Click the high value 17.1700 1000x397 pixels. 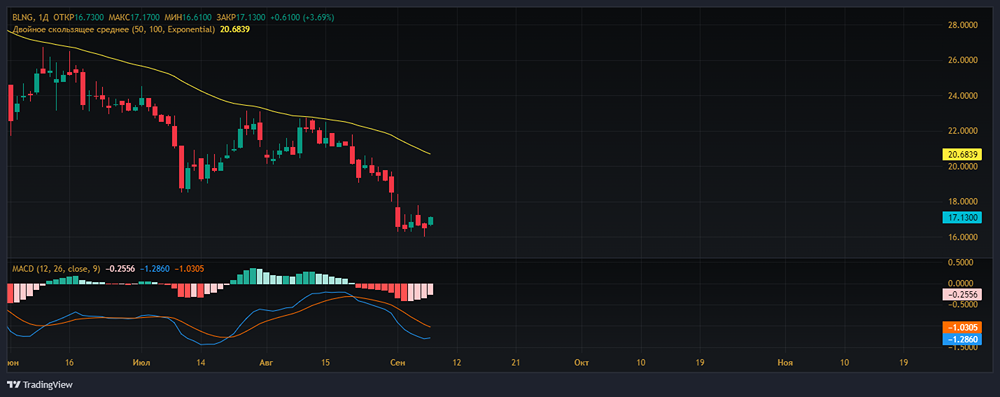pos(145,17)
